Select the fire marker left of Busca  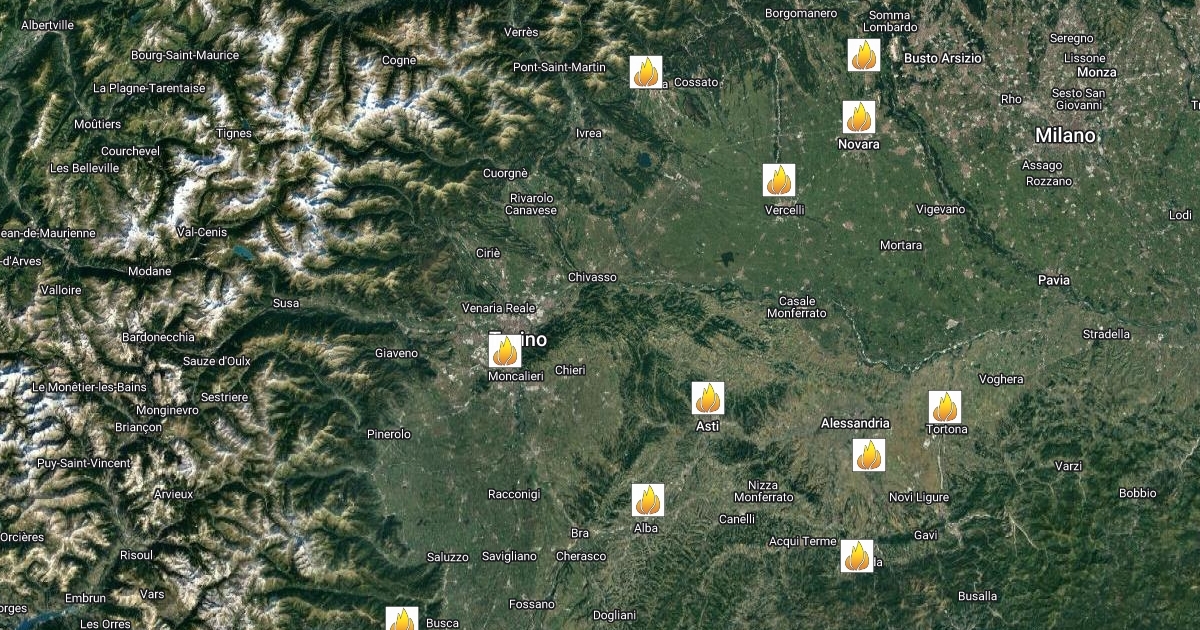402,619
